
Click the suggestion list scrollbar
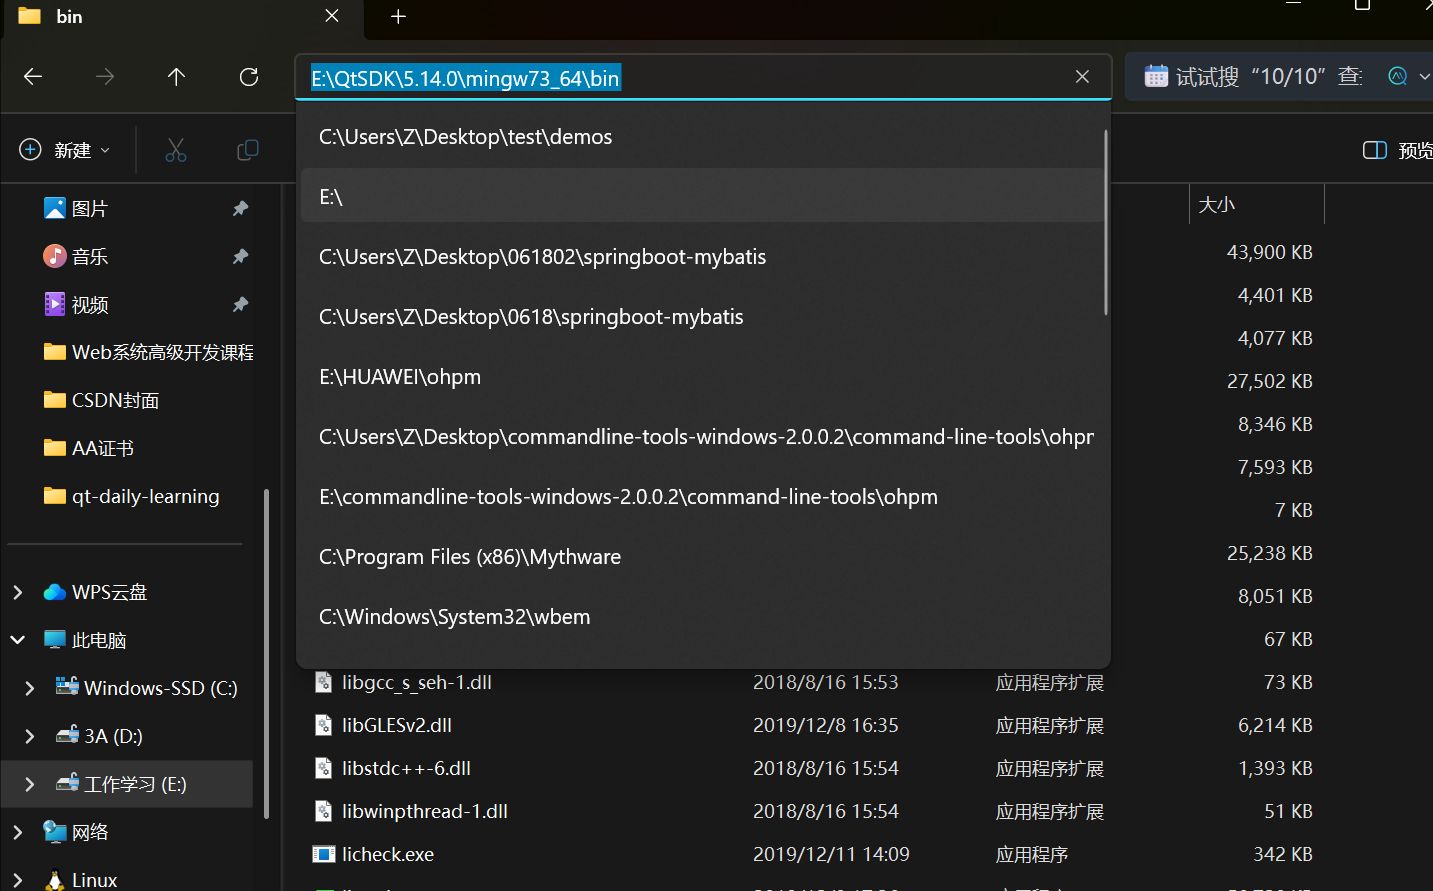tap(1106, 222)
